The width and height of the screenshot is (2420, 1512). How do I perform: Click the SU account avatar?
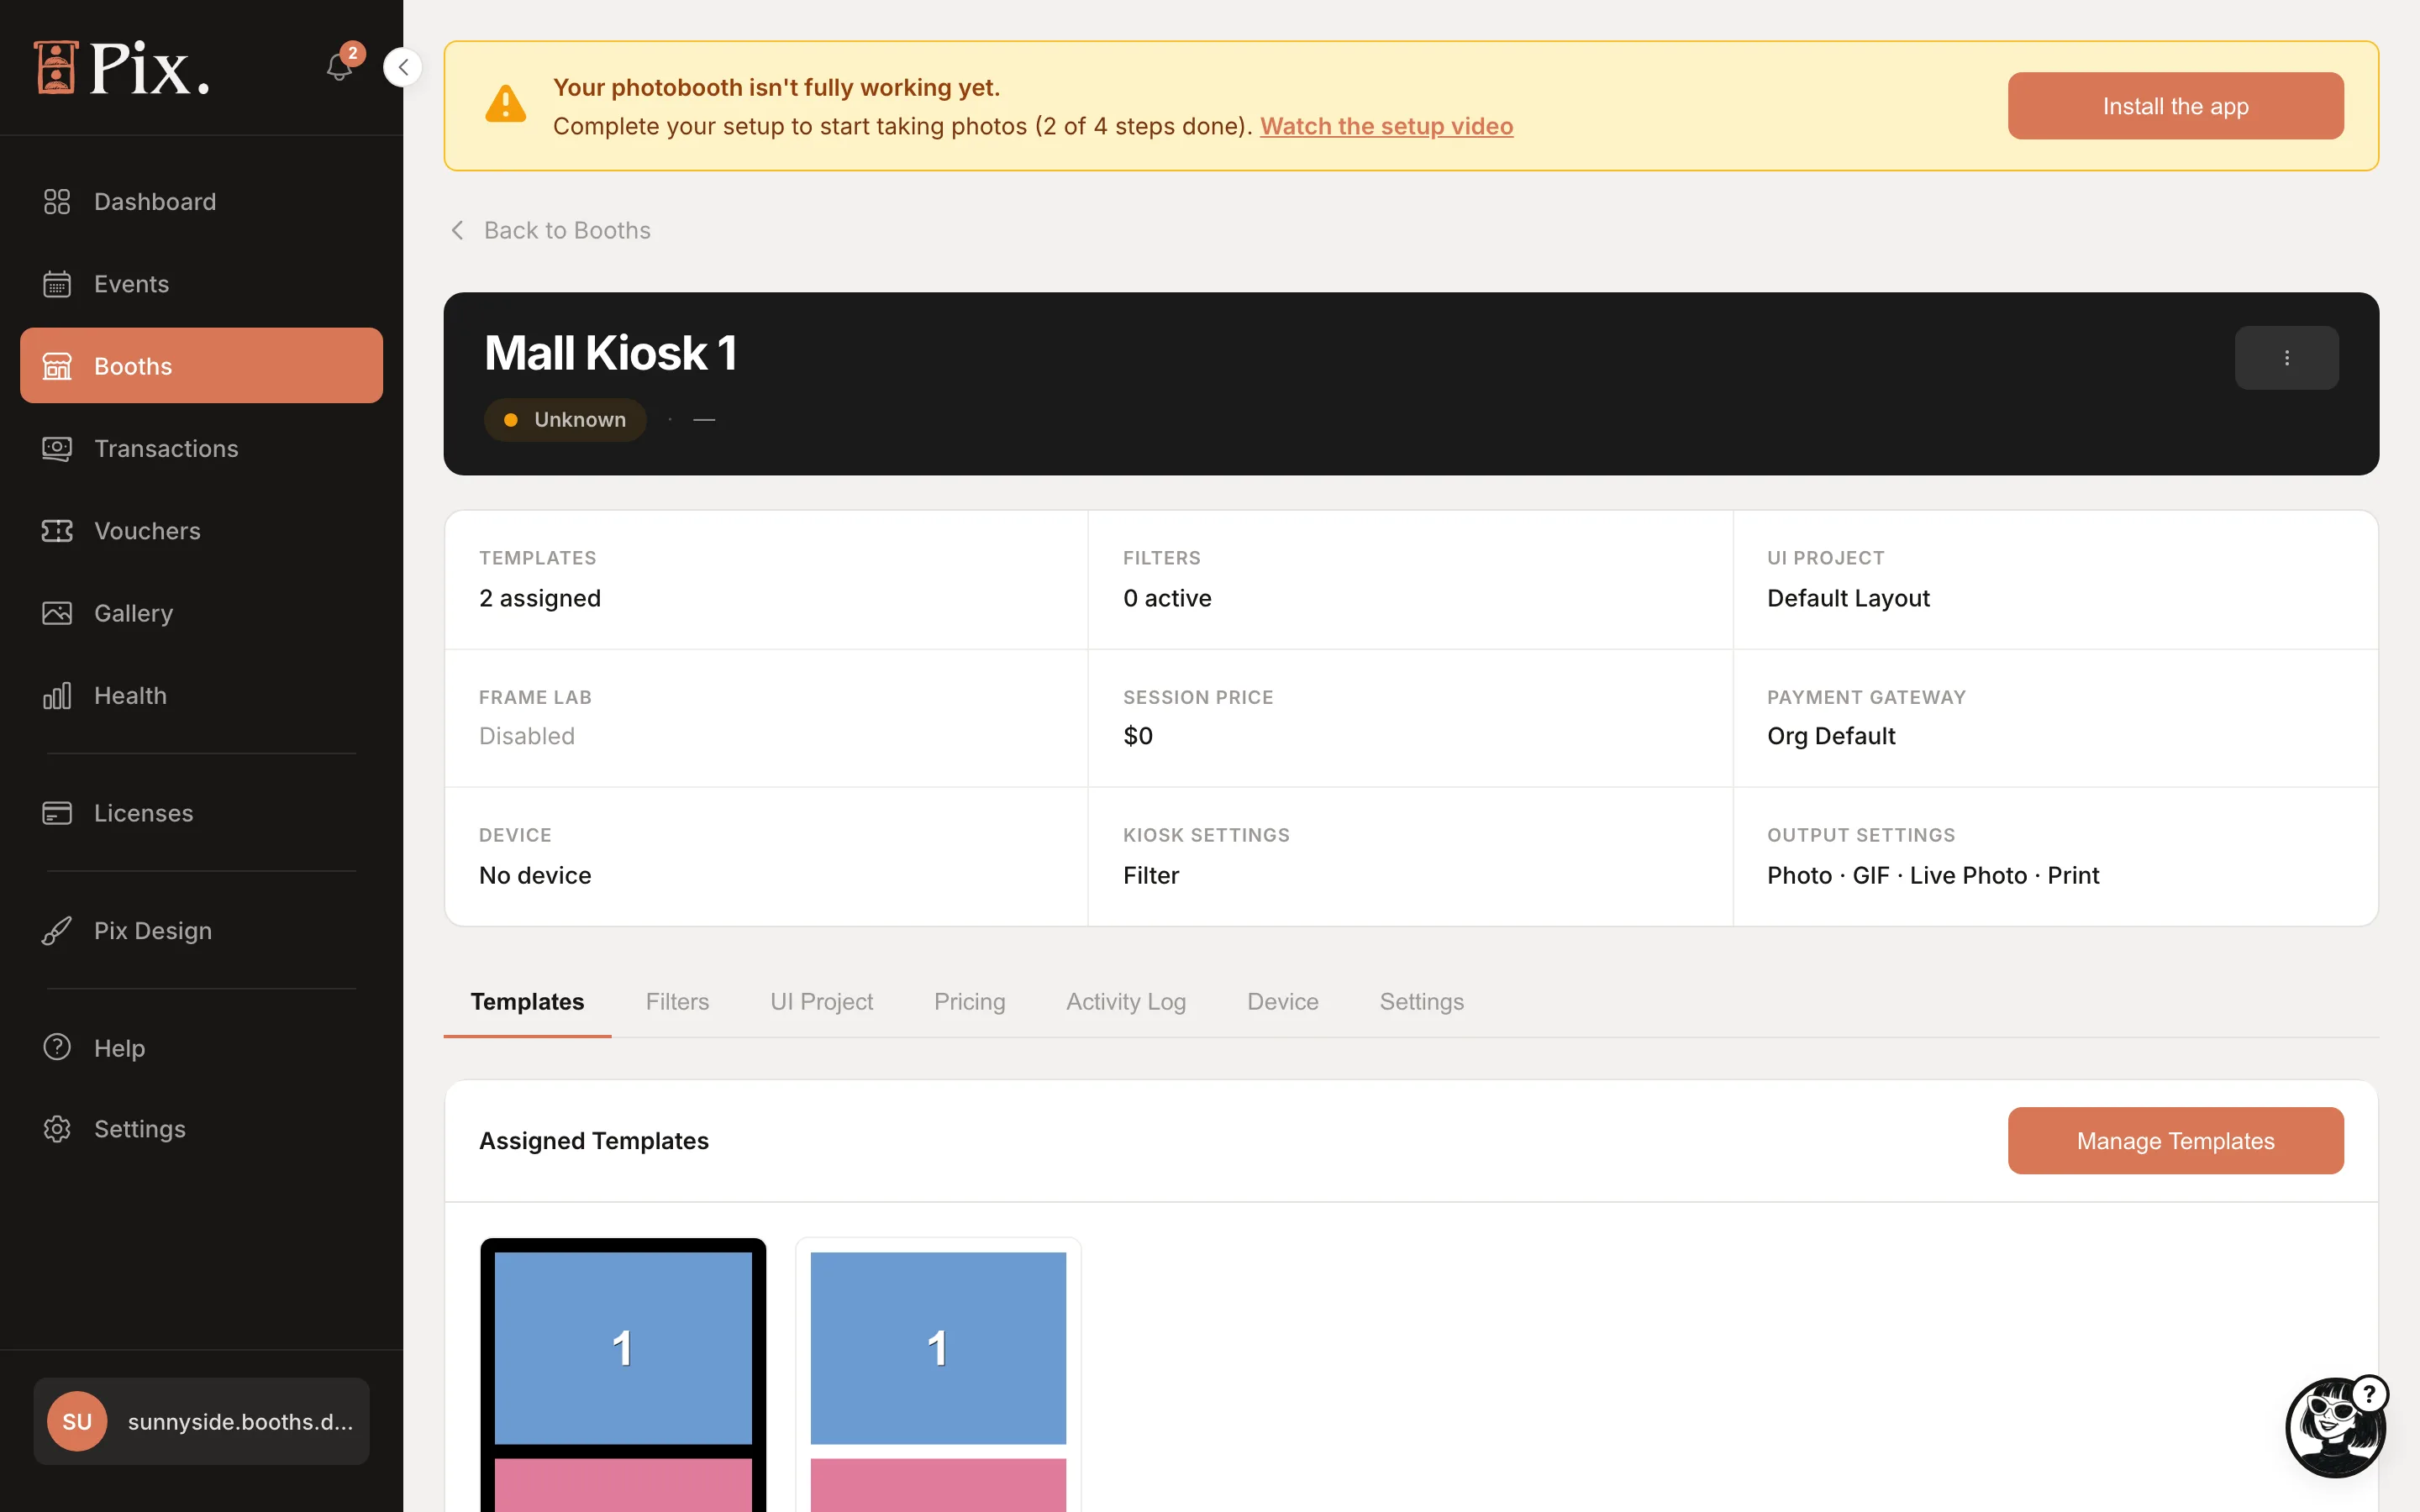coord(77,1422)
